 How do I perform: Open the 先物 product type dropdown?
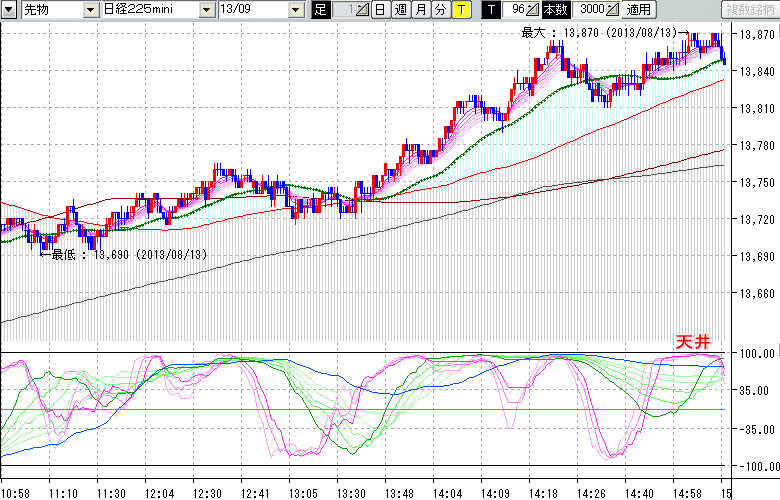coord(92,10)
